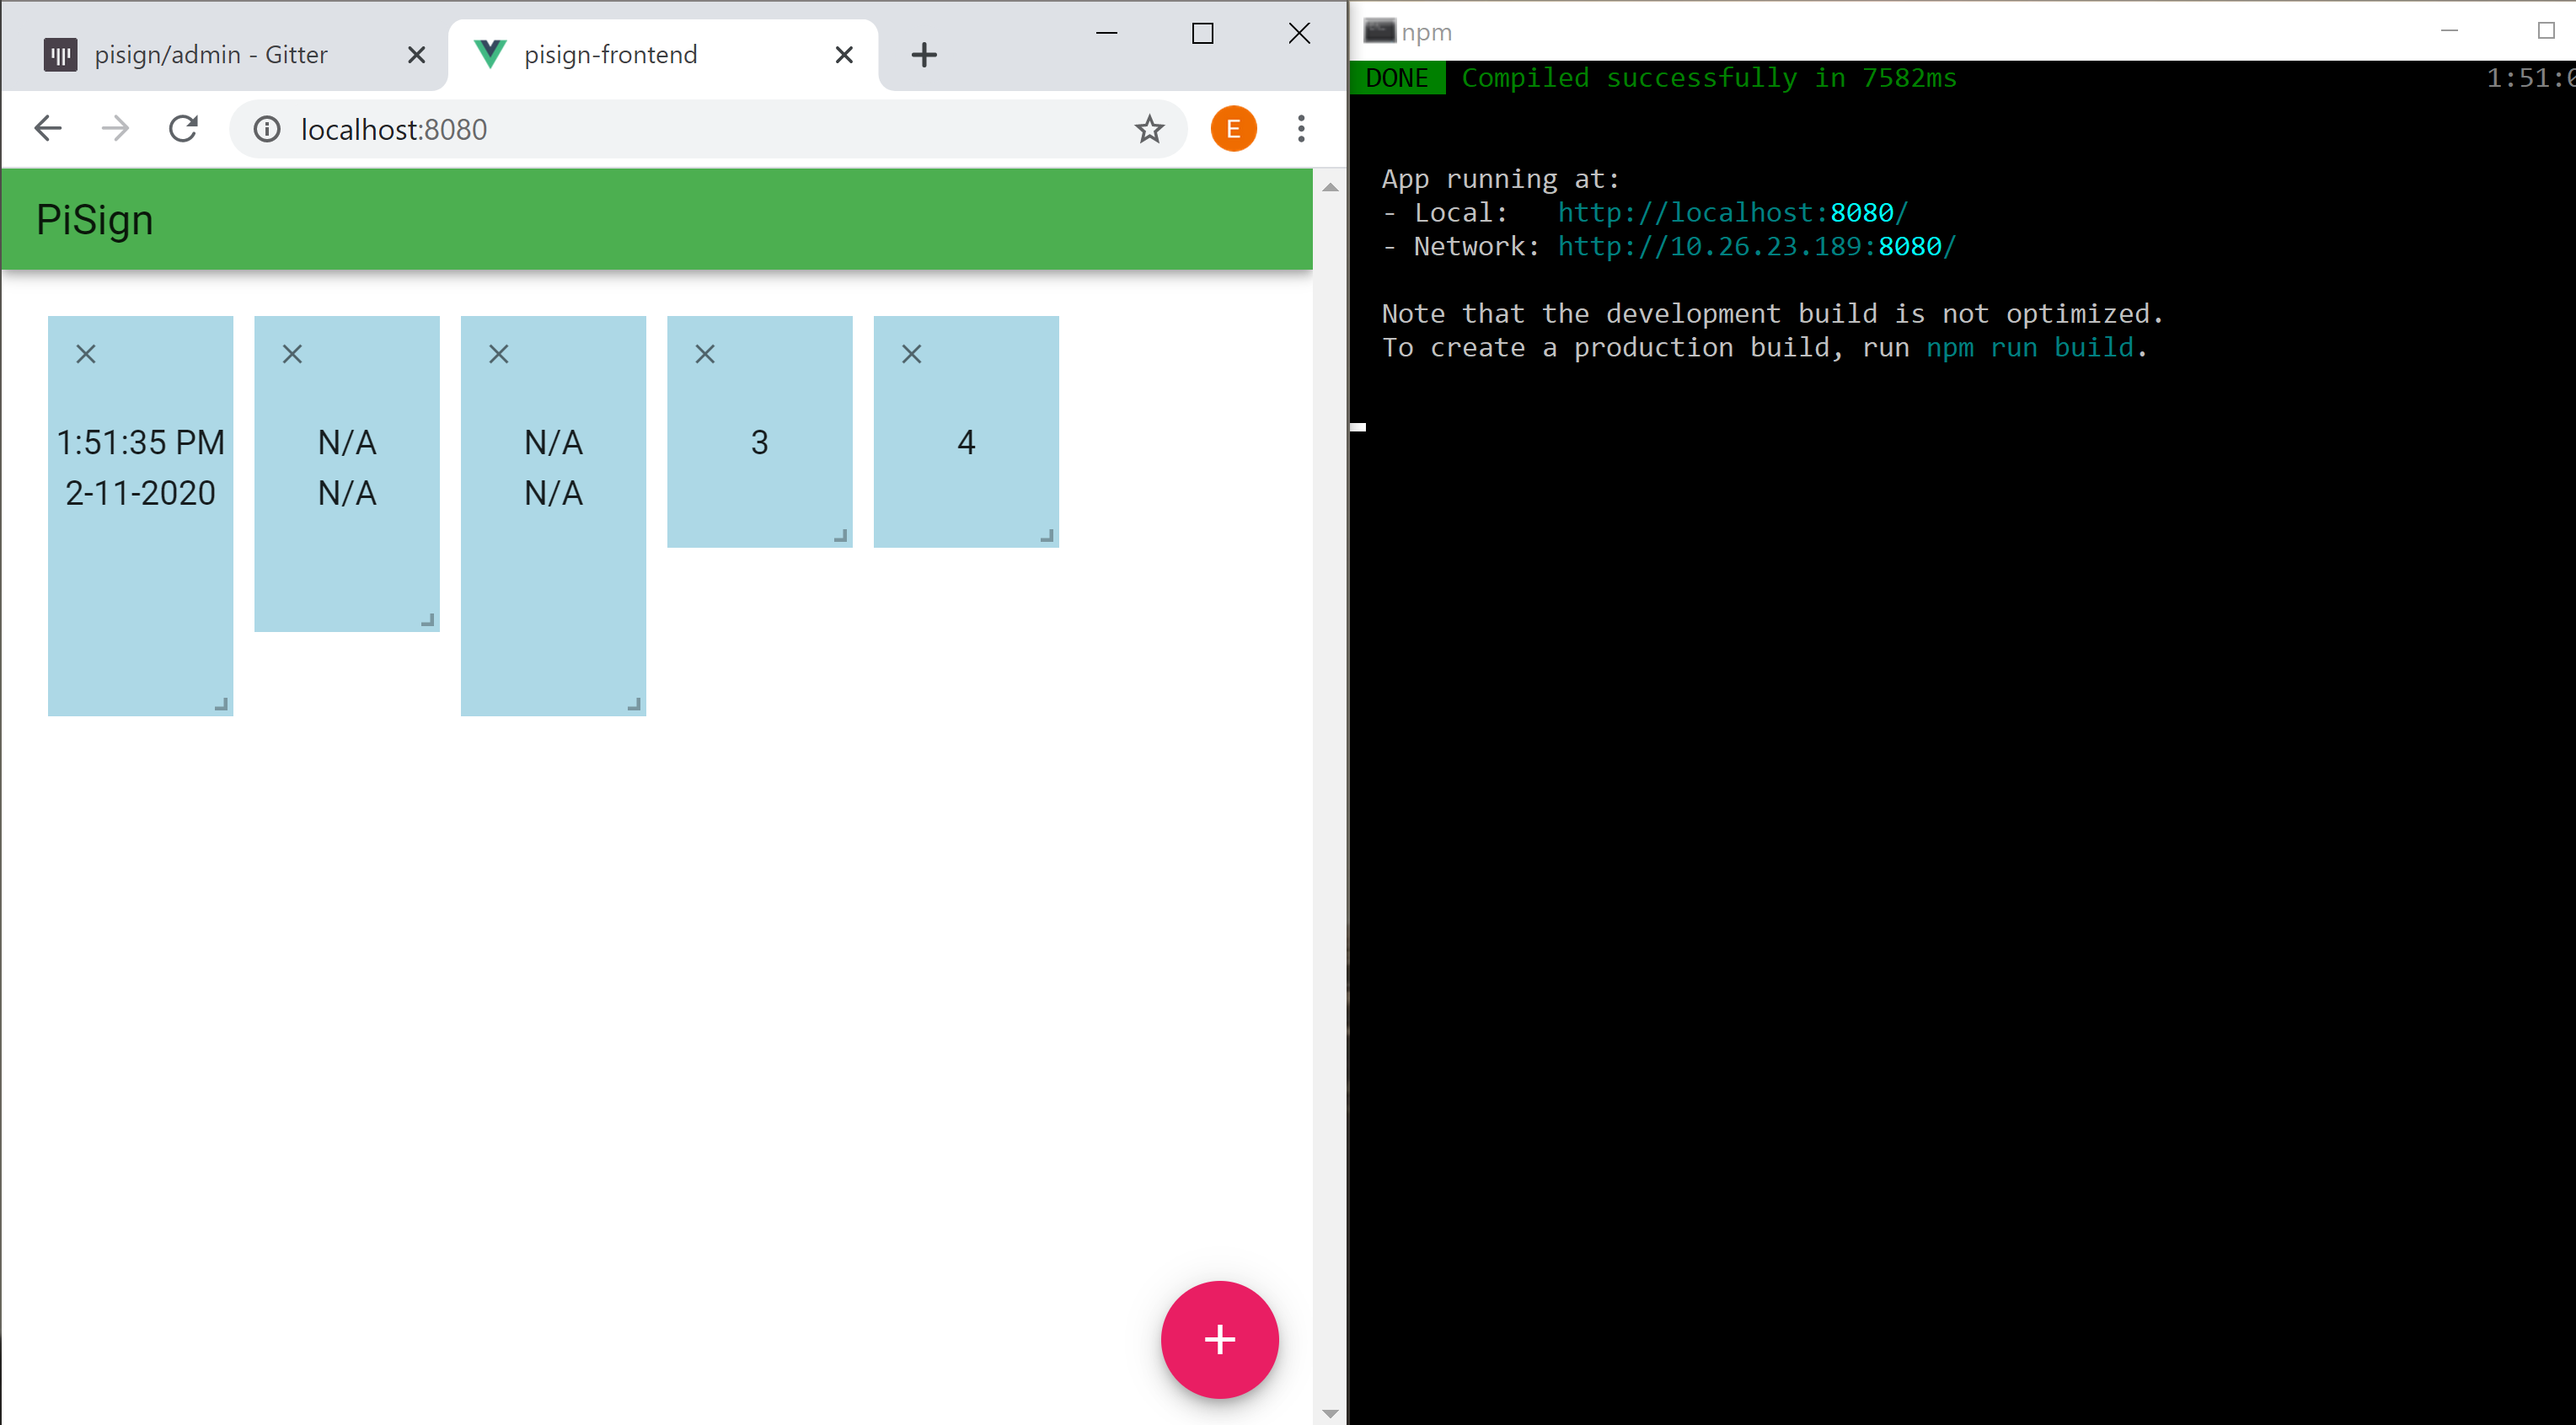Open a new browser tab
This screenshot has height=1425, width=2576.
pos(924,55)
